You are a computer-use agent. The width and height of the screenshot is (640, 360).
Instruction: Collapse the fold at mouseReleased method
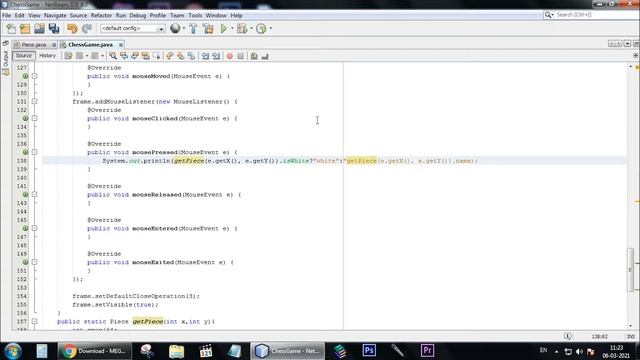(35, 195)
